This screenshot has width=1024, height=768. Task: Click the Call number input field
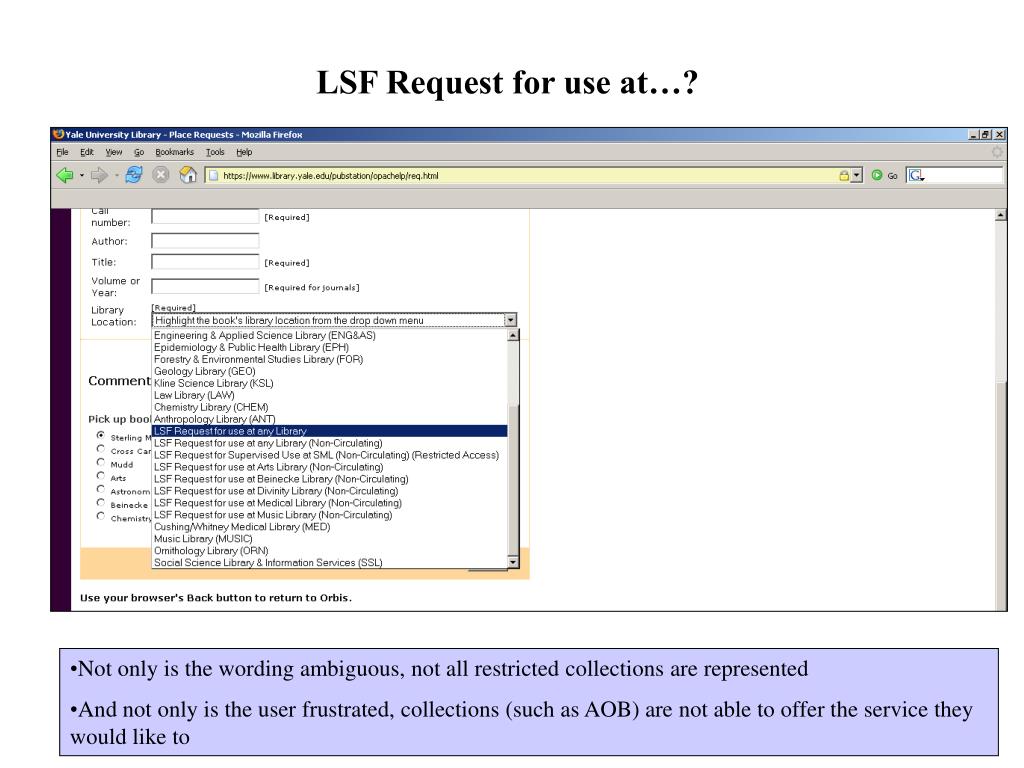point(205,217)
